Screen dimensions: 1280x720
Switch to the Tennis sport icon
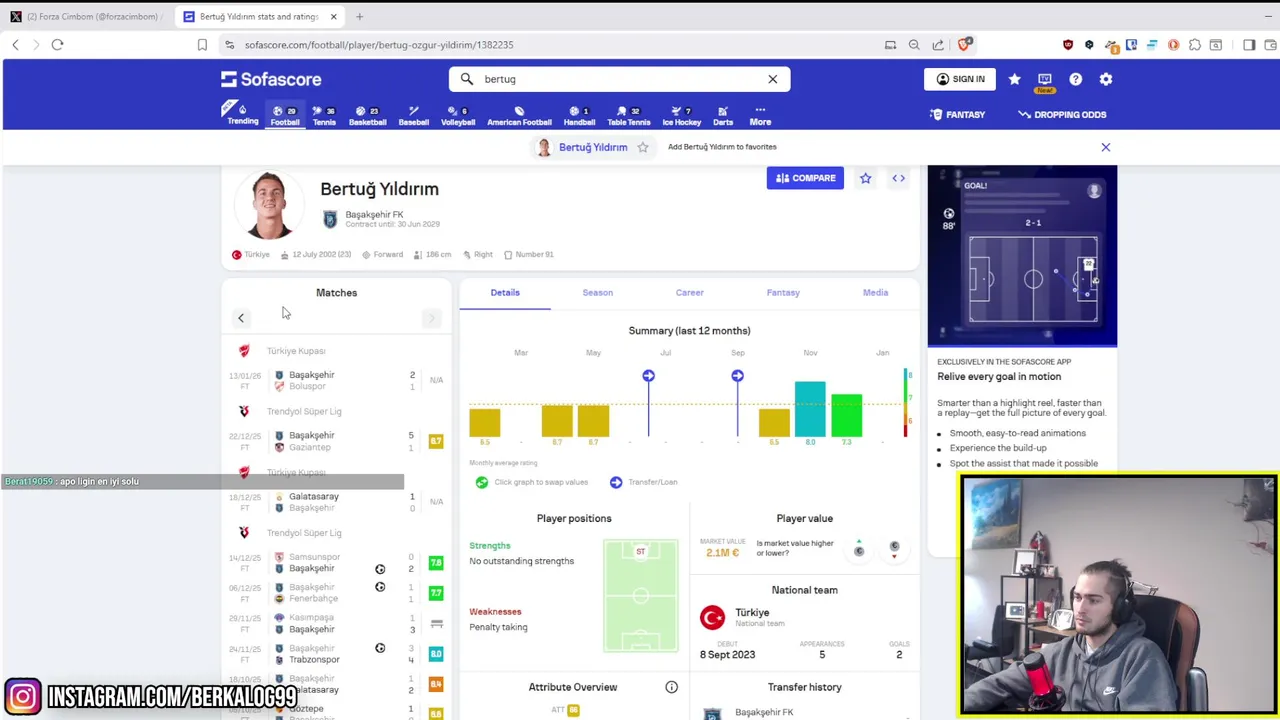point(324,115)
